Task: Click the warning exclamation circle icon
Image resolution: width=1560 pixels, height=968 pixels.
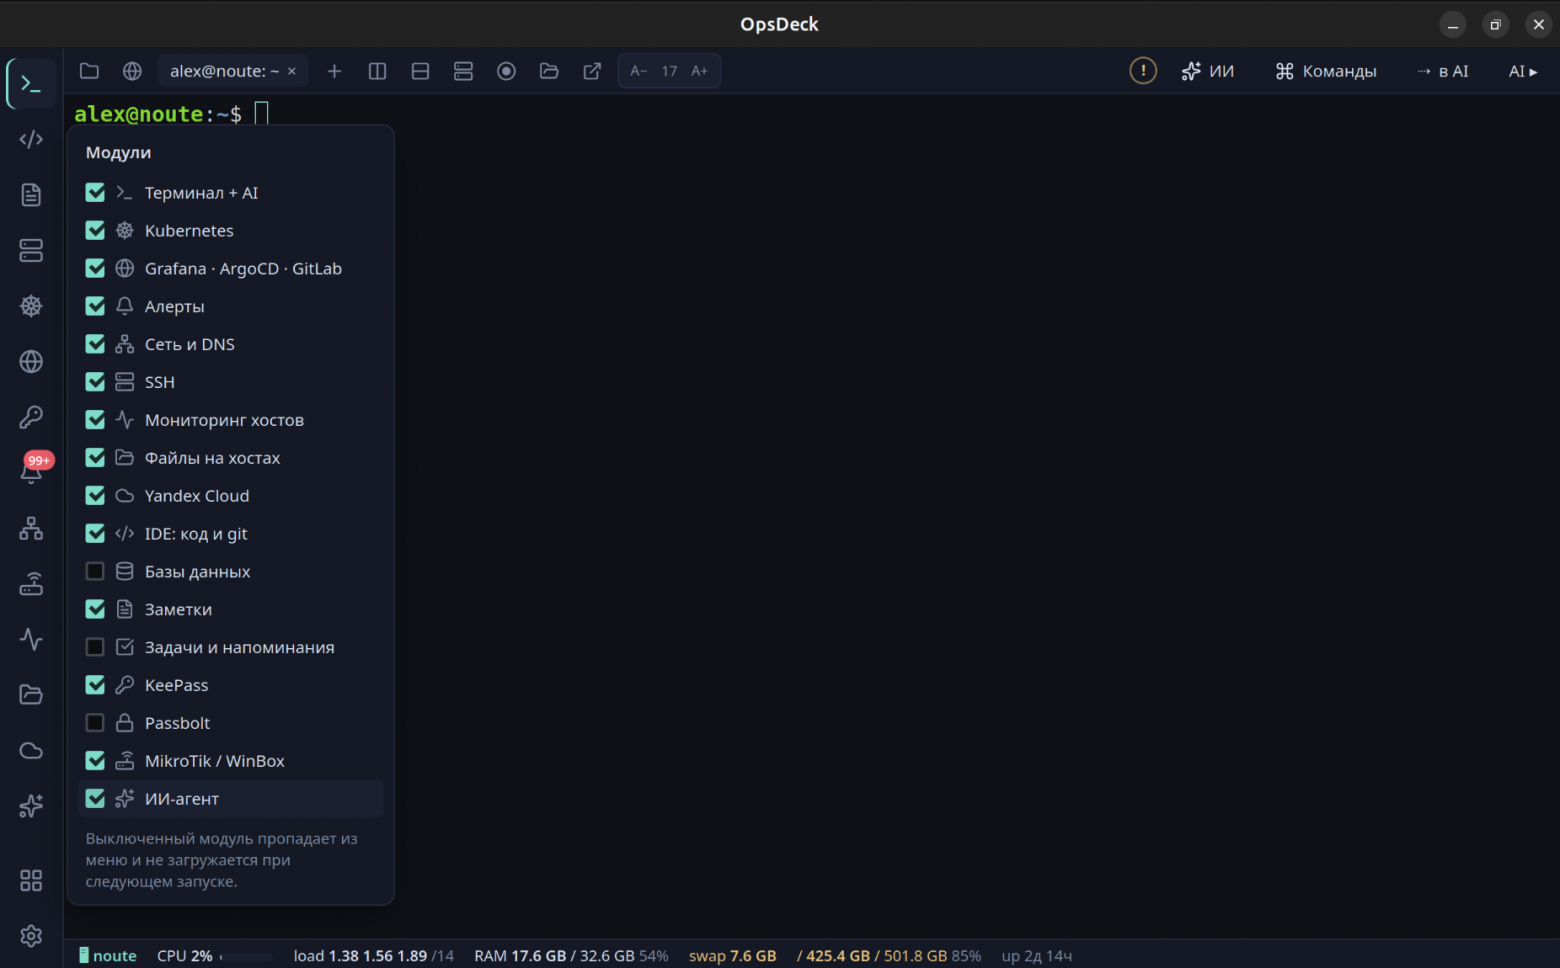Action: (1143, 71)
